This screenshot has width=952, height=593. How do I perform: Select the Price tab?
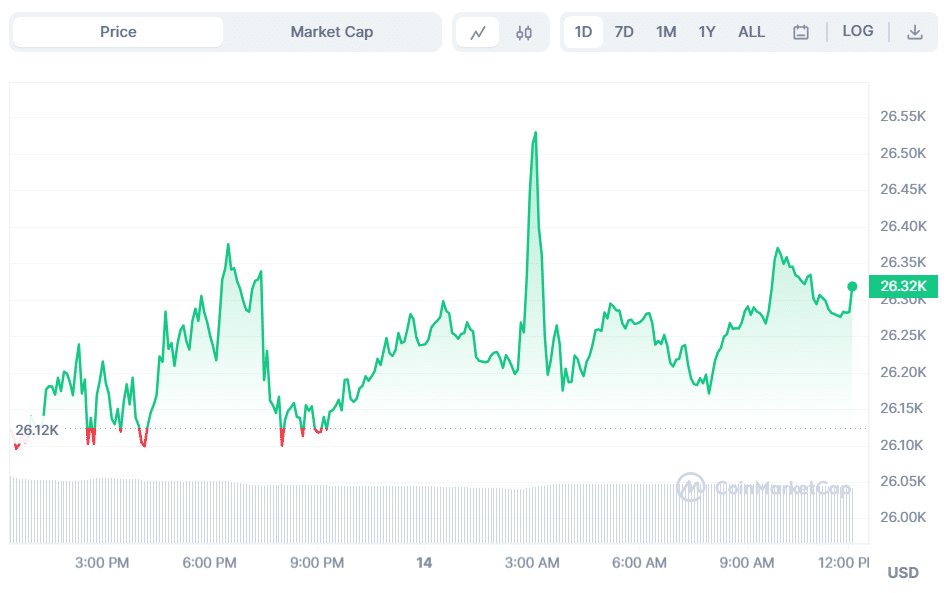click(x=118, y=32)
